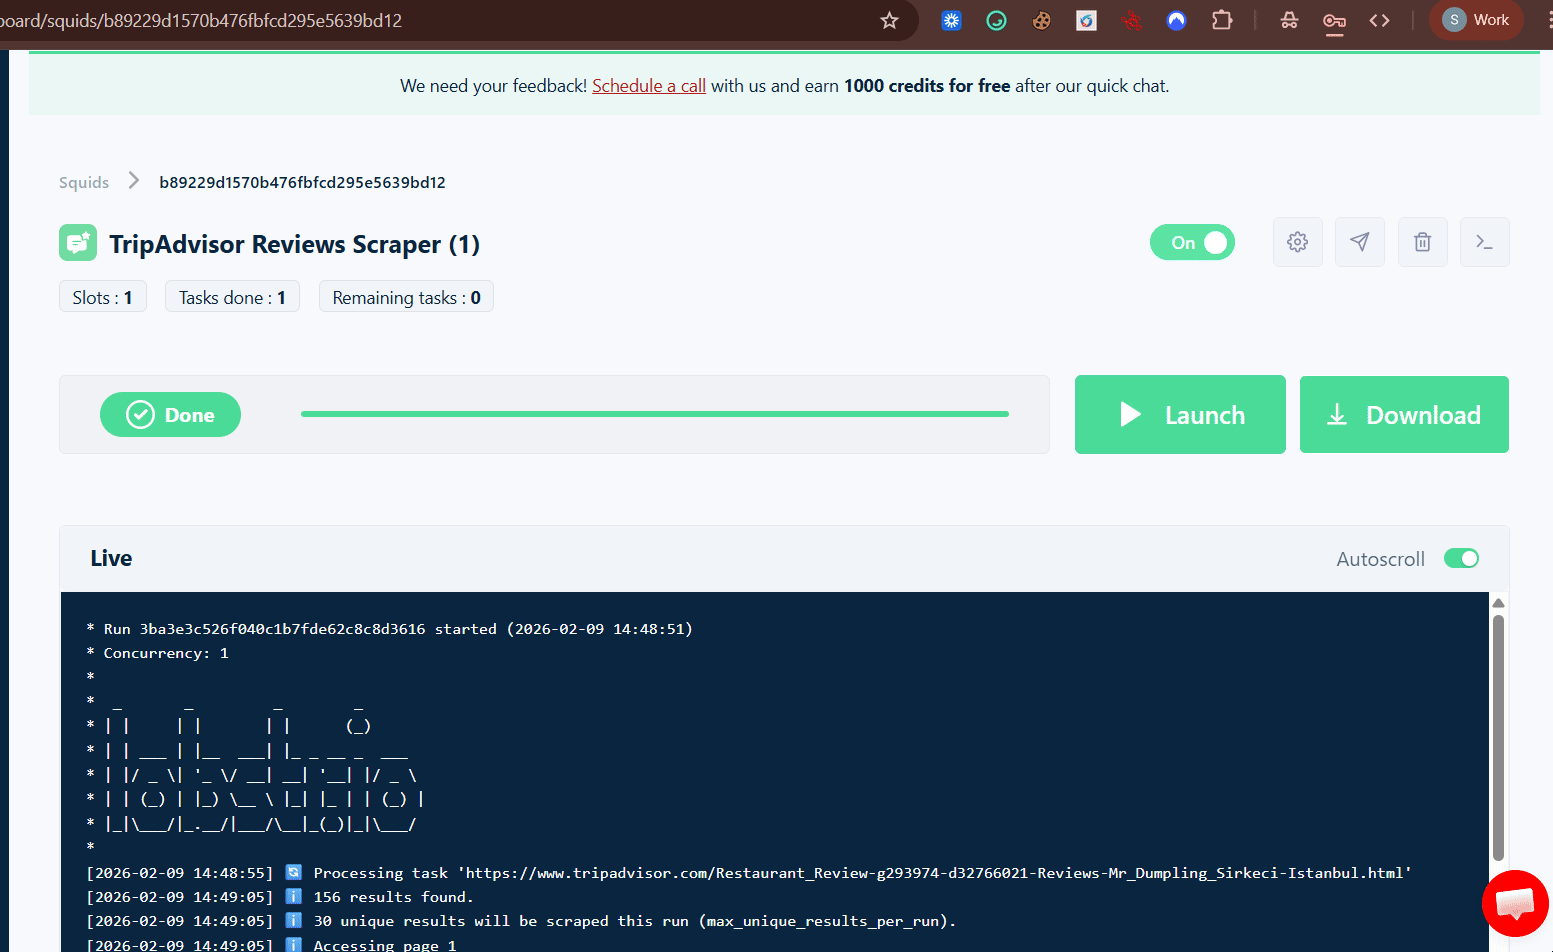The image size is (1553, 952).
Task: Bookmark this page with star icon
Action: tap(889, 20)
